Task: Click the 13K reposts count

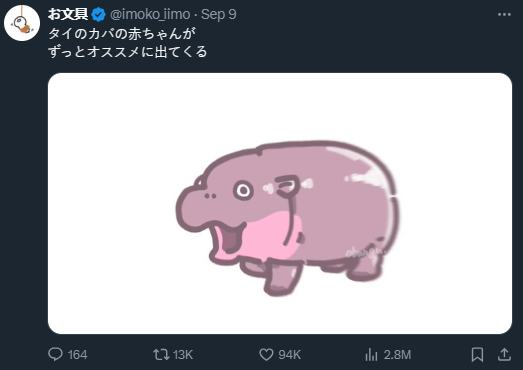Action: pos(183,355)
